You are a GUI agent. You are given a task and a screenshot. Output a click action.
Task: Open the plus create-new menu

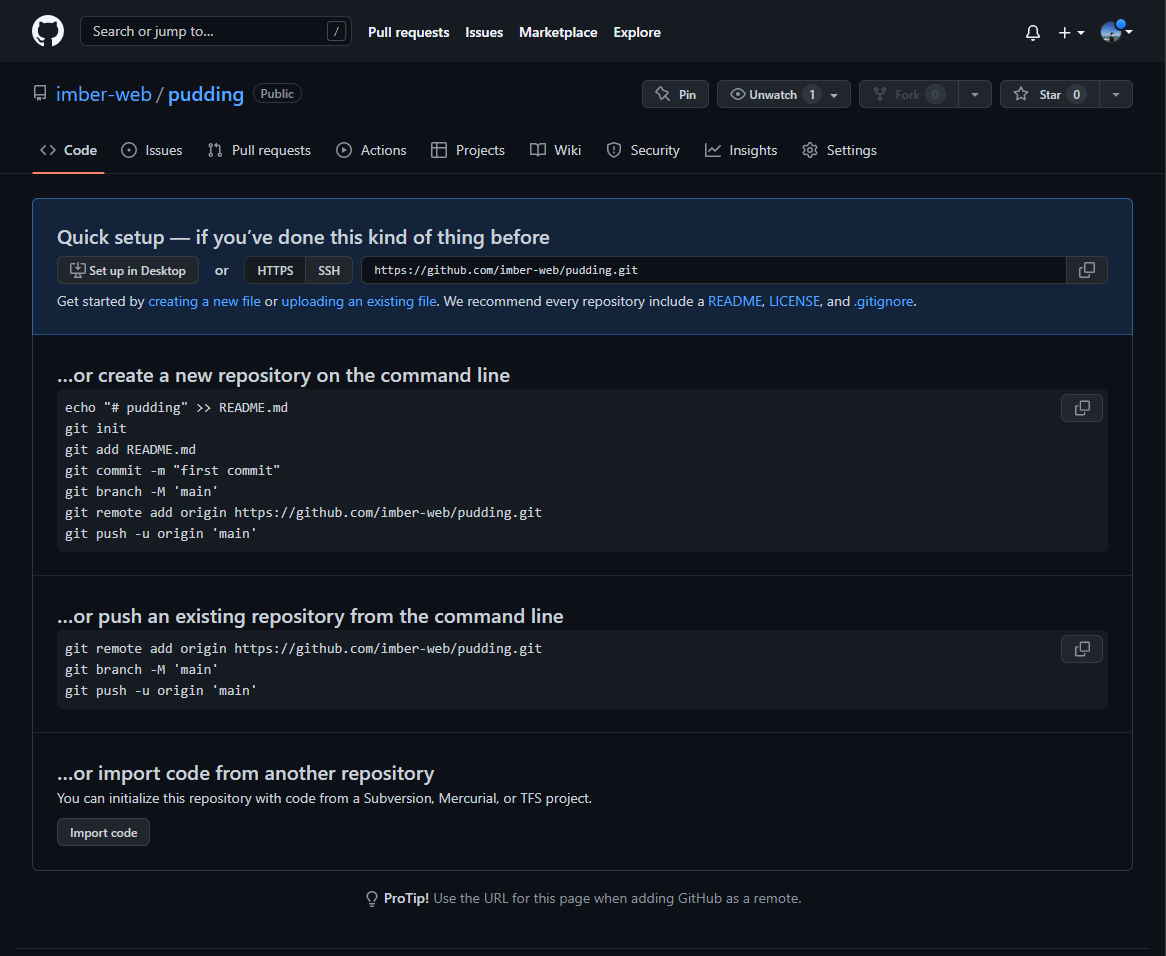click(x=1071, y=32)
